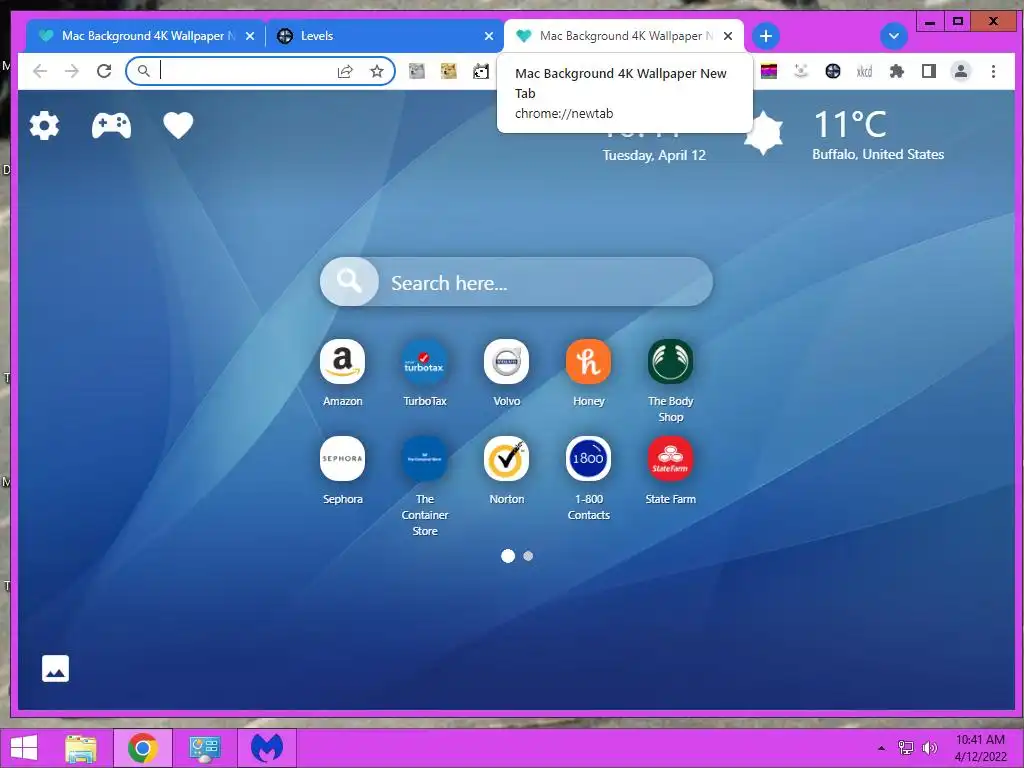Open The Container Store shortcut

[424, 458]
